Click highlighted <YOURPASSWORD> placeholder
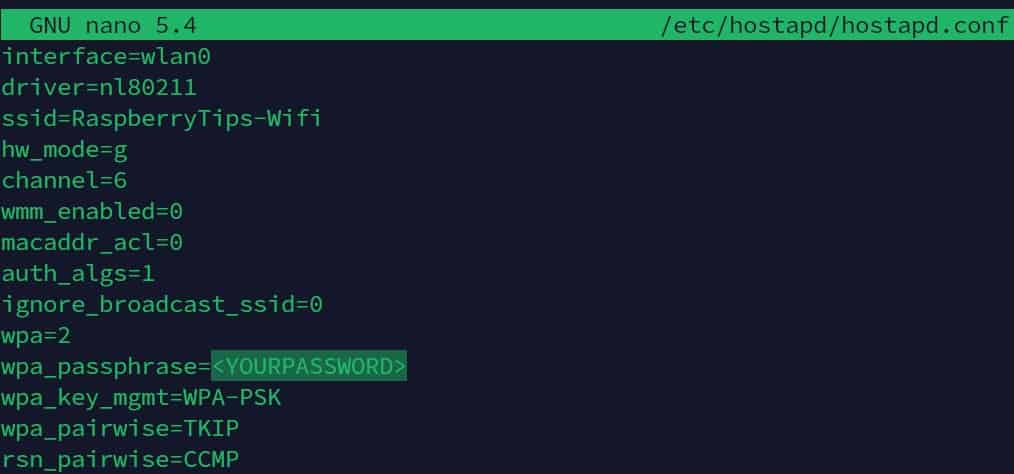This screenshot has width=1014, height=474. click(x=309, y=366)
